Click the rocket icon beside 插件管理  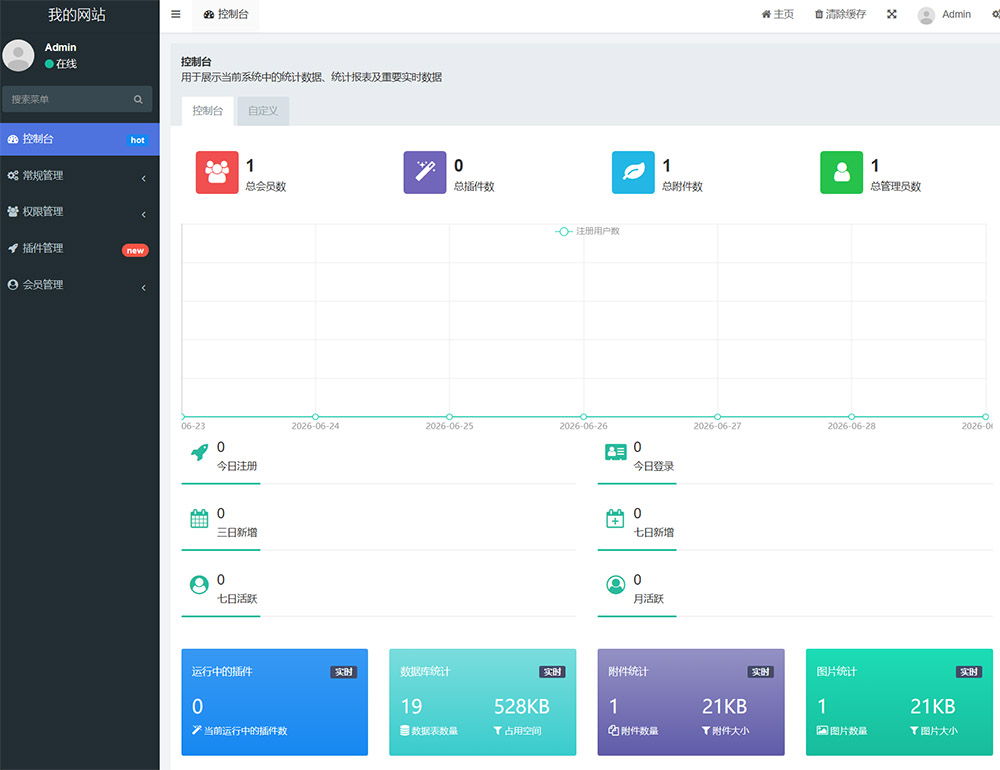coord(13,248)
